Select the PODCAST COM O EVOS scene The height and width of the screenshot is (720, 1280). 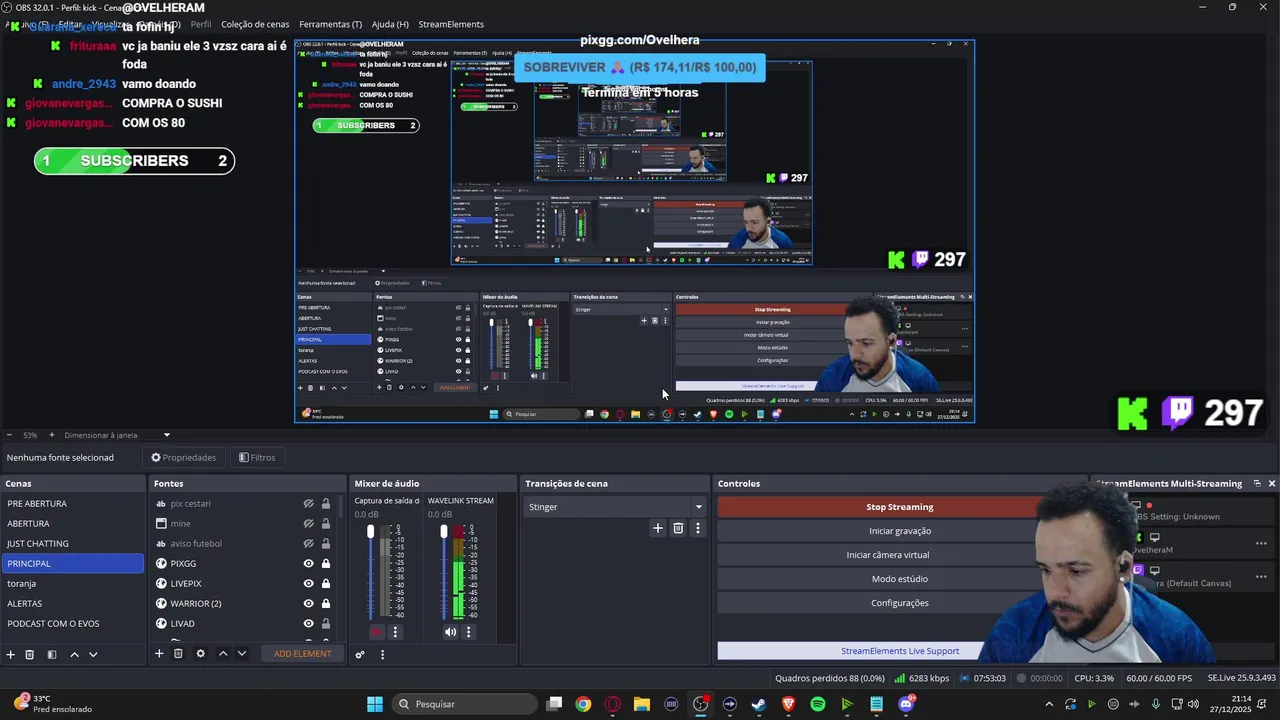(73, 624)
